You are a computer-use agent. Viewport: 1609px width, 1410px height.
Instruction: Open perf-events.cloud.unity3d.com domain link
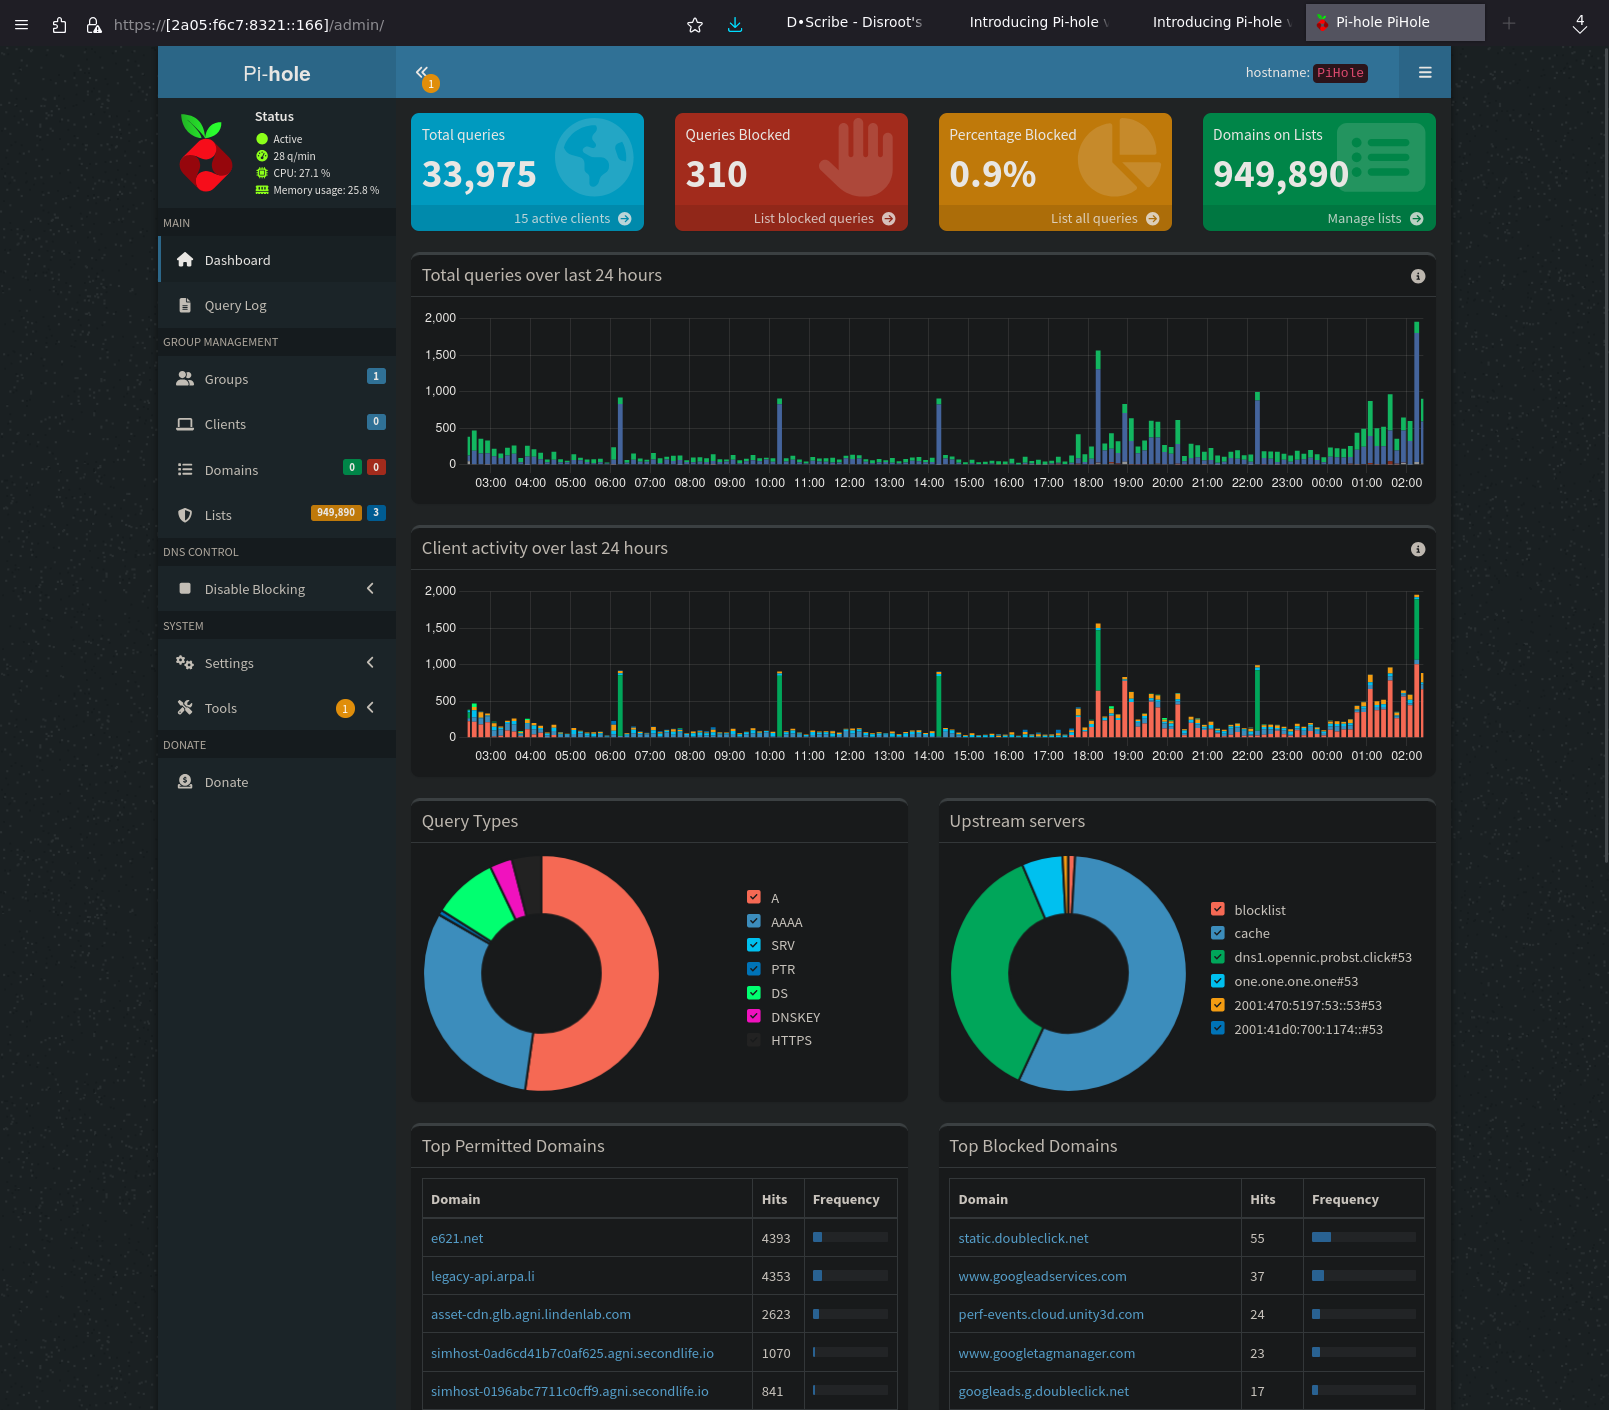click(x=1051, y=1314)
